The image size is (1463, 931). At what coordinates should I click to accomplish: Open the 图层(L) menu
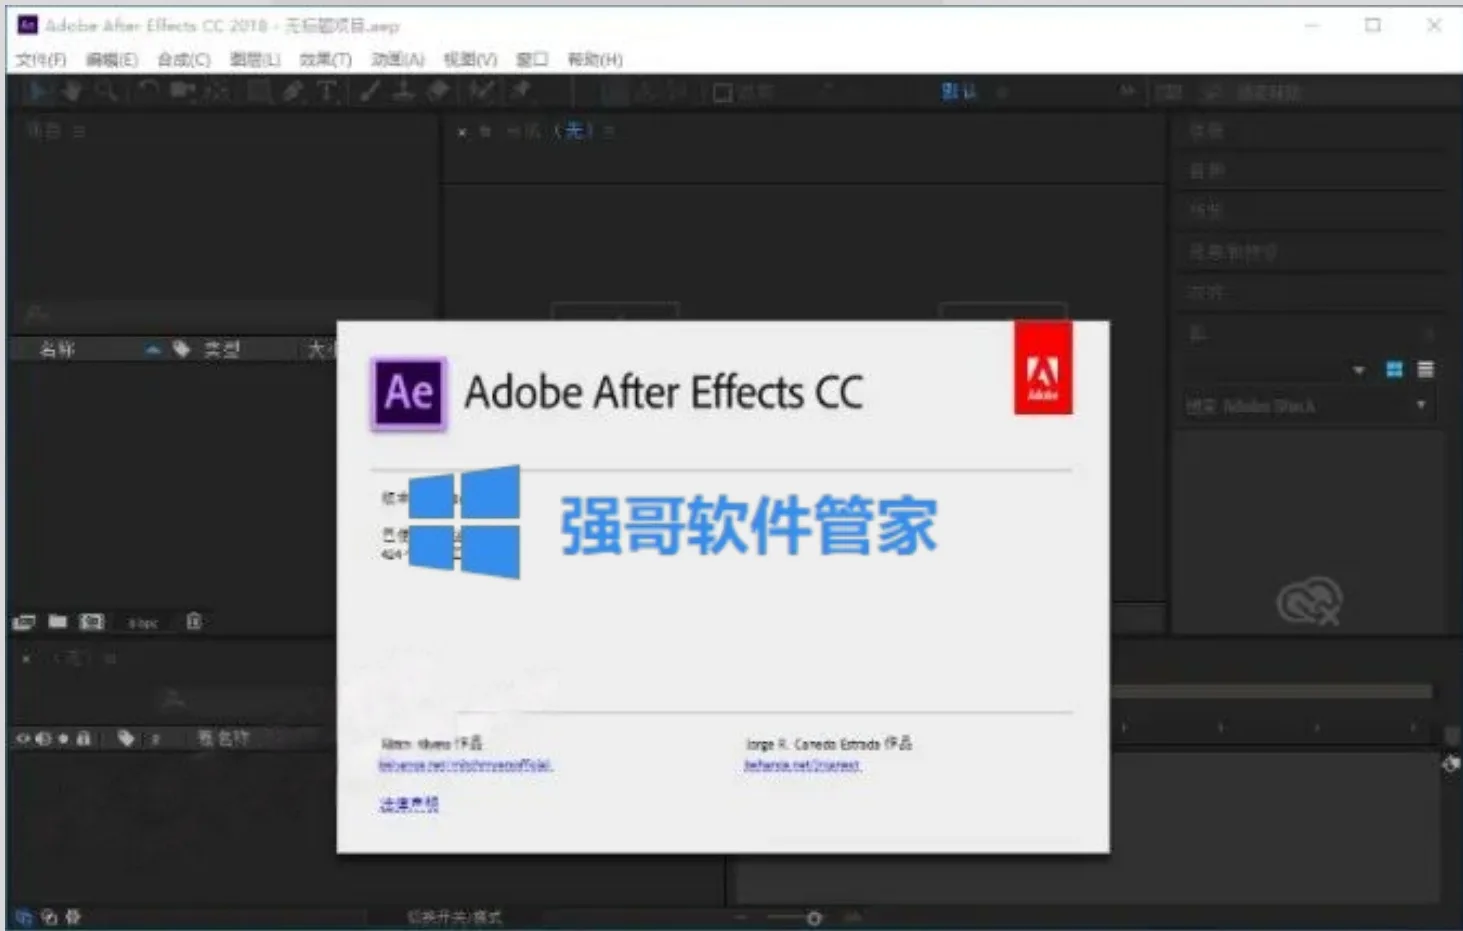pos(255,59)
